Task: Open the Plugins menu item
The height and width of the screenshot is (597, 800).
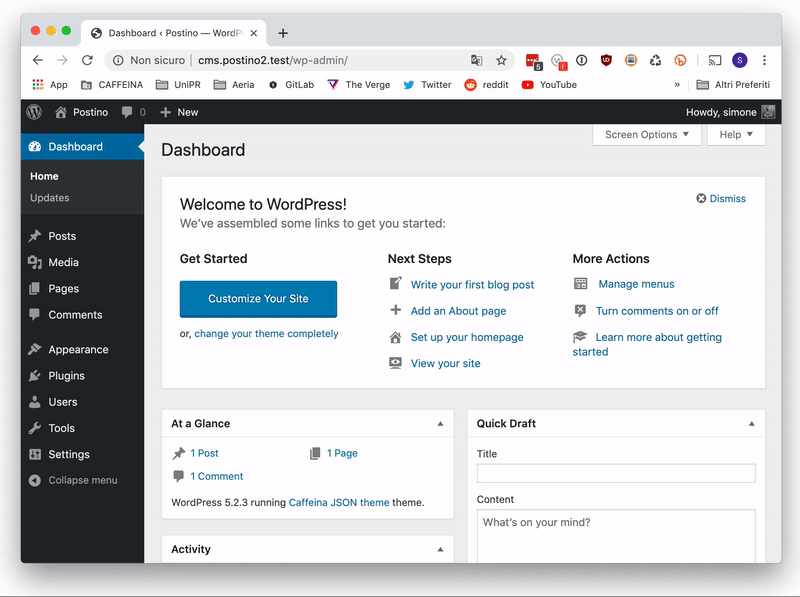Action: click(x=82, y=376)
